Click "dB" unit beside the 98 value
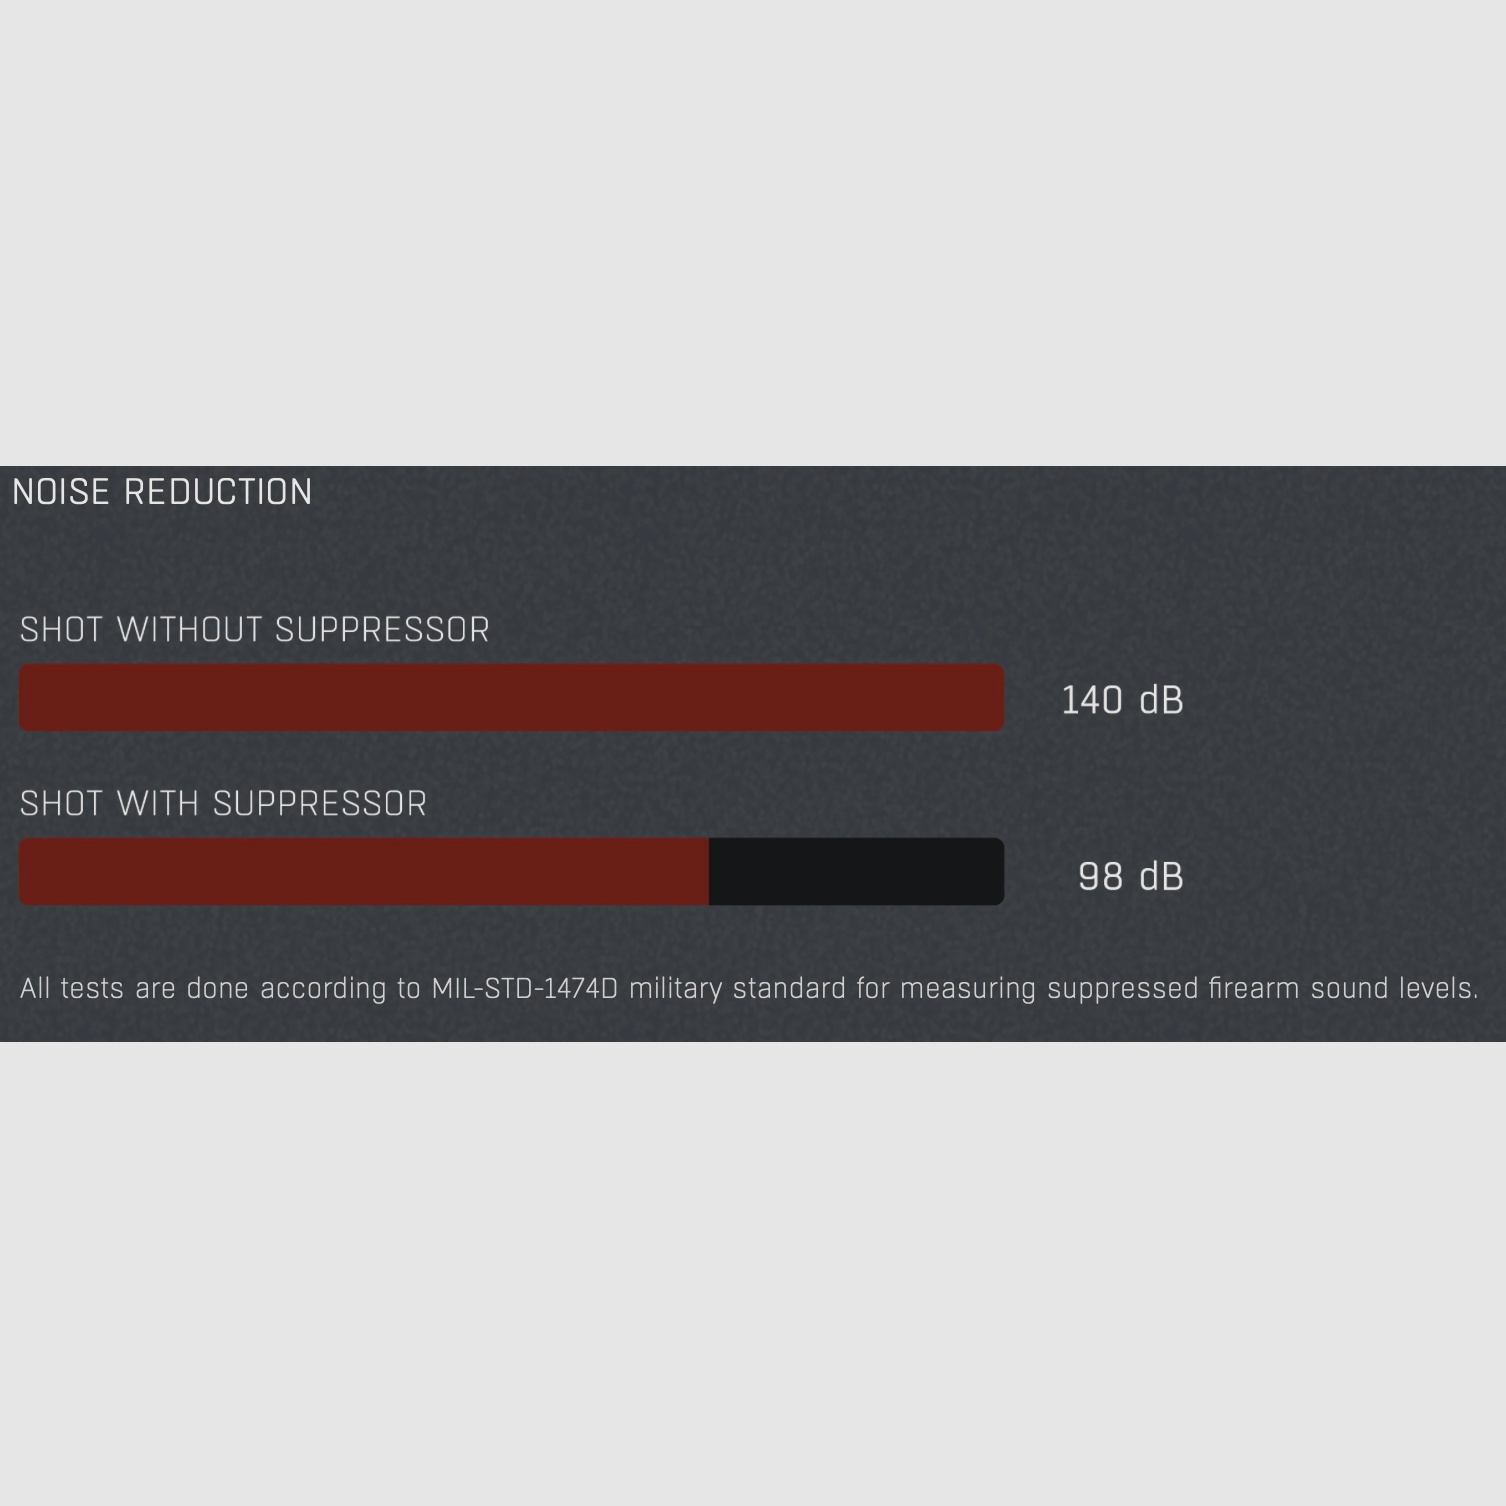The image size is (1506, 1506). pyautogui.click(x=1161, y=876)
